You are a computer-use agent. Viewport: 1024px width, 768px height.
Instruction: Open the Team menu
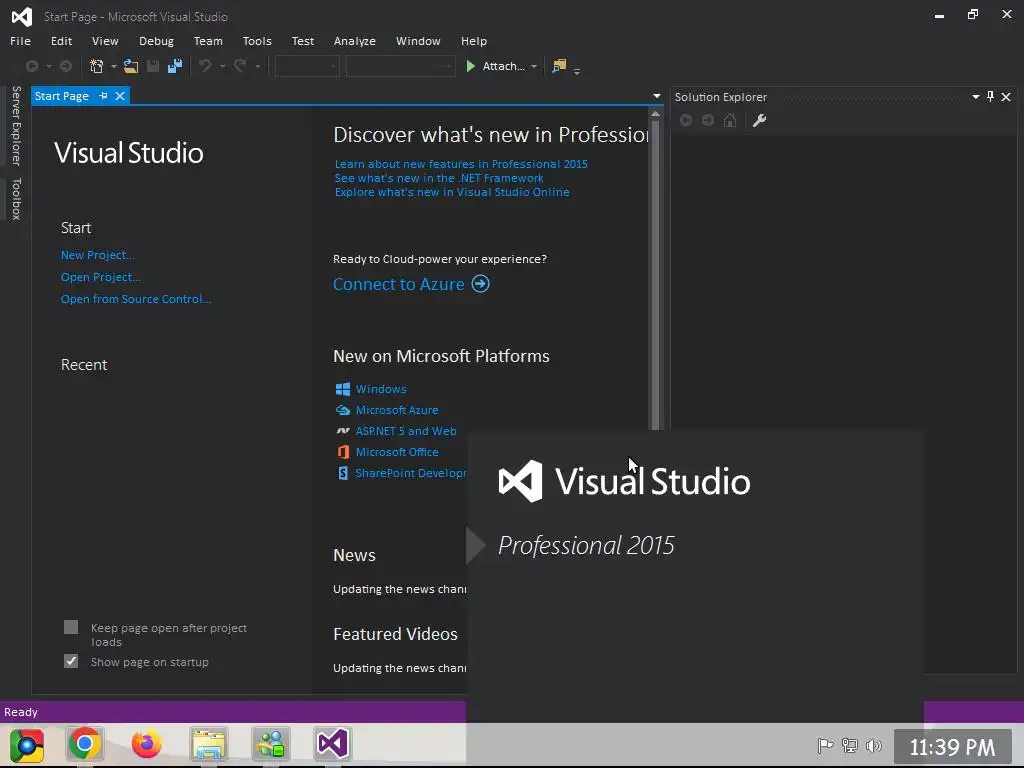click(x=208, y=41)
